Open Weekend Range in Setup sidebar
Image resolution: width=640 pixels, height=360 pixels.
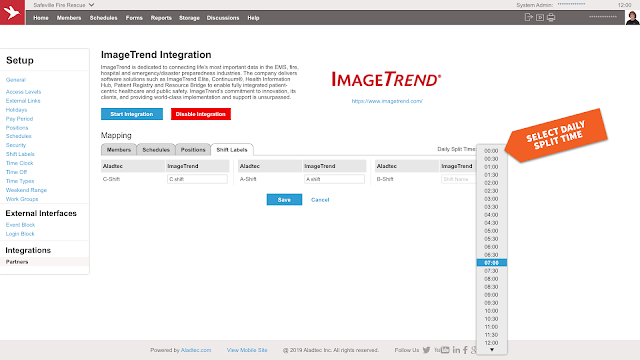[26, 190]
